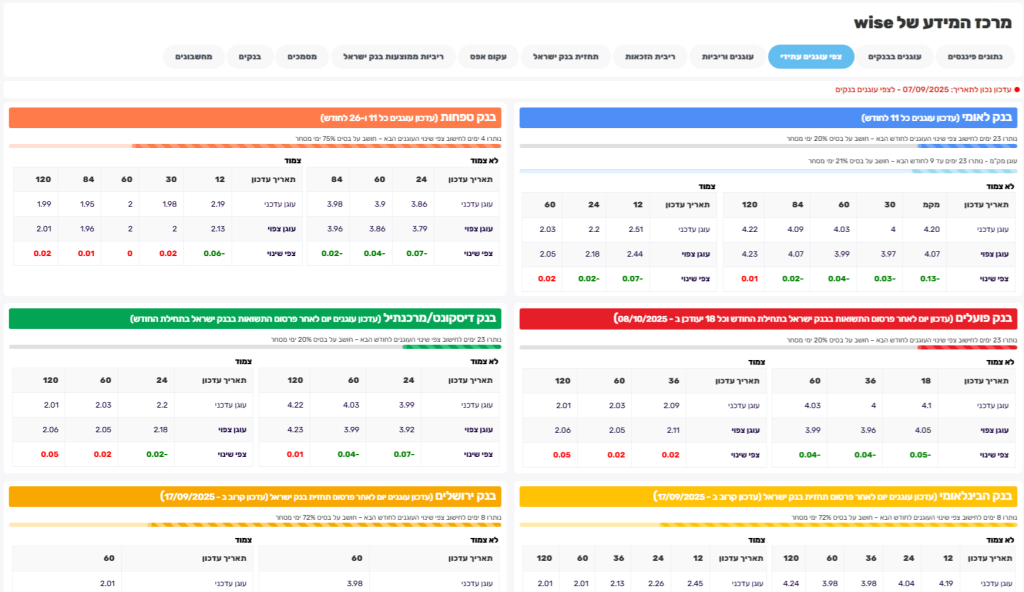Select the מסמכים tab
This screenshot has height=592, width=1024.
(x=302, y=57)
